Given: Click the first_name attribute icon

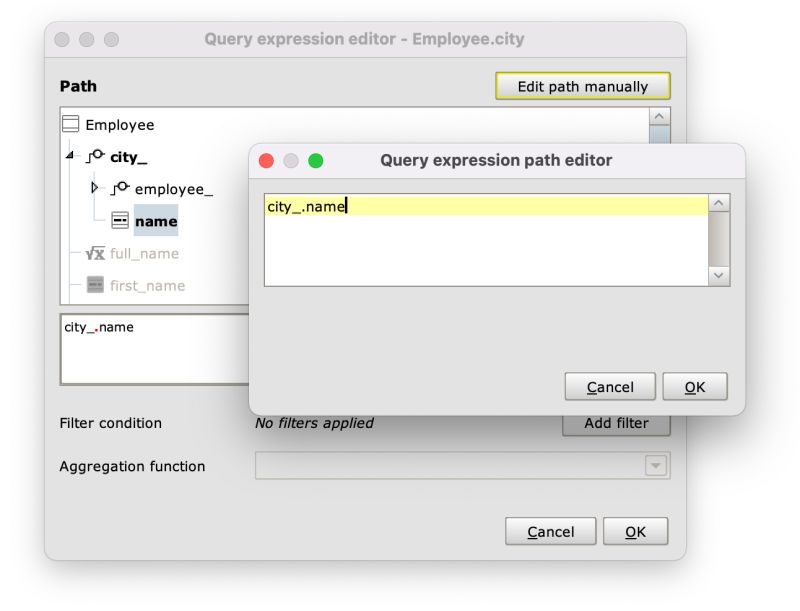Looking at the screenshot, I should 95,285.
